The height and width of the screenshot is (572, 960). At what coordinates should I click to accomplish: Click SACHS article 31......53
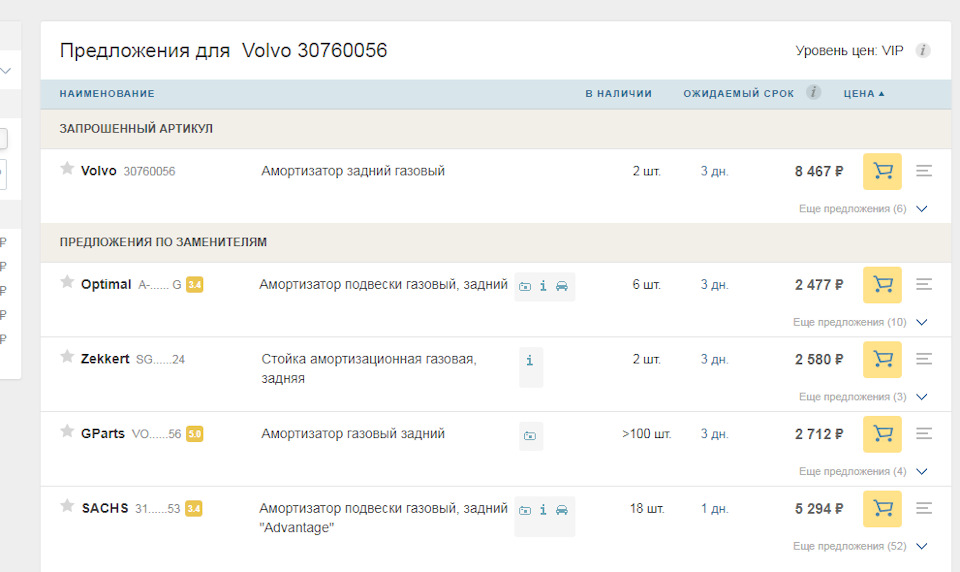pyautogui.click(x=157, y=509)
